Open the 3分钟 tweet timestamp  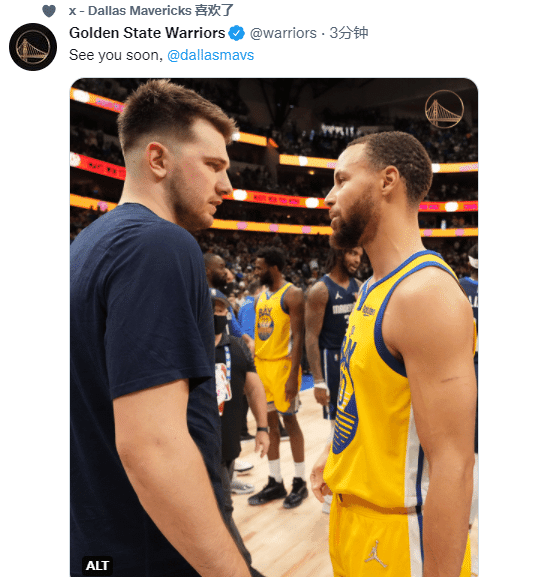pos(348,33)
